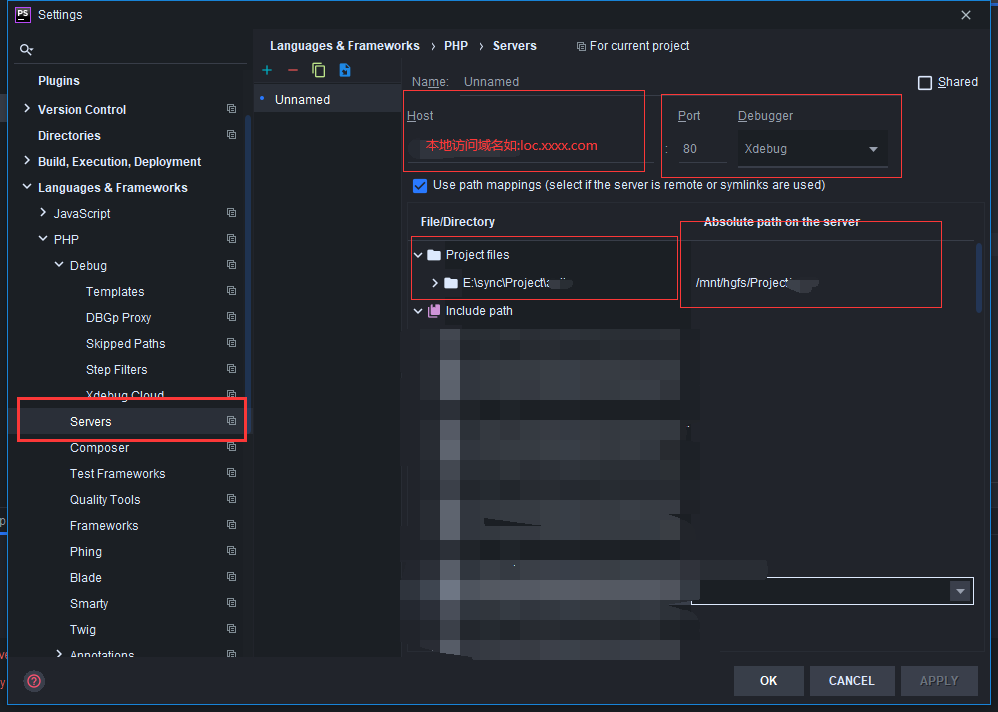Image resolution: width=998 pixels, height=712 pixels.
Task: Click project-level icon beside Frameworks
Action: [232, 525]
